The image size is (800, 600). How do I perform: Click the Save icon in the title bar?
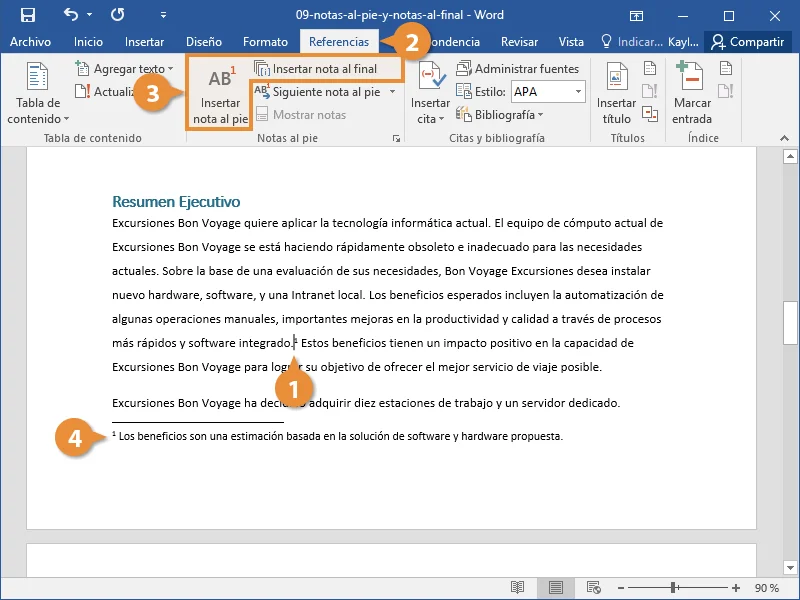click(28, 15)
